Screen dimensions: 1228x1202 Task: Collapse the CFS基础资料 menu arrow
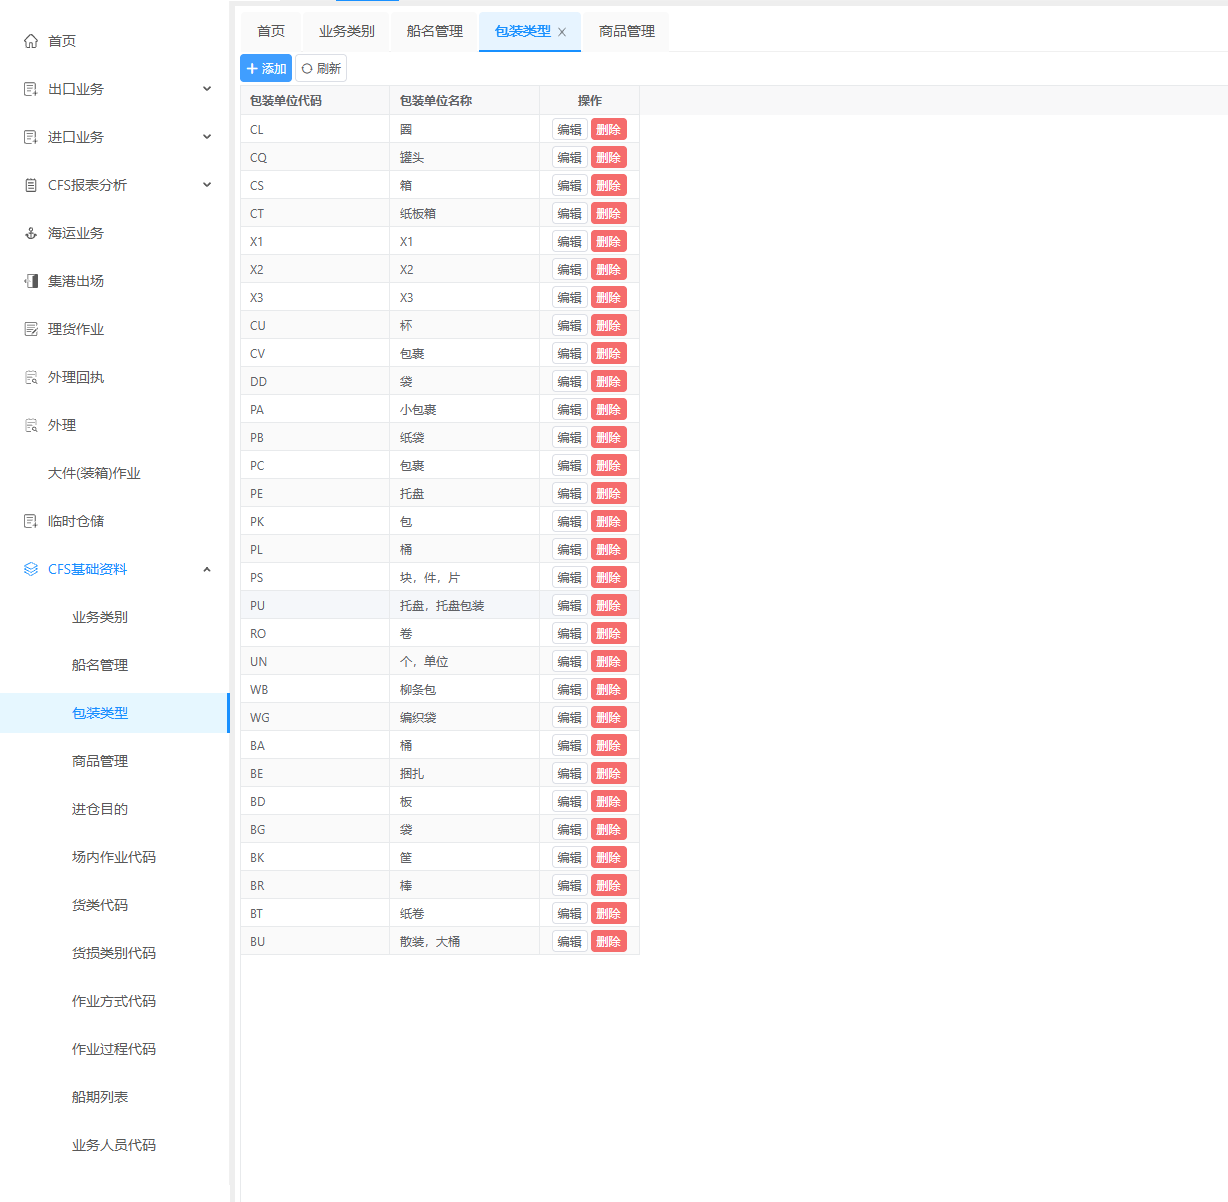click(207, 569)
